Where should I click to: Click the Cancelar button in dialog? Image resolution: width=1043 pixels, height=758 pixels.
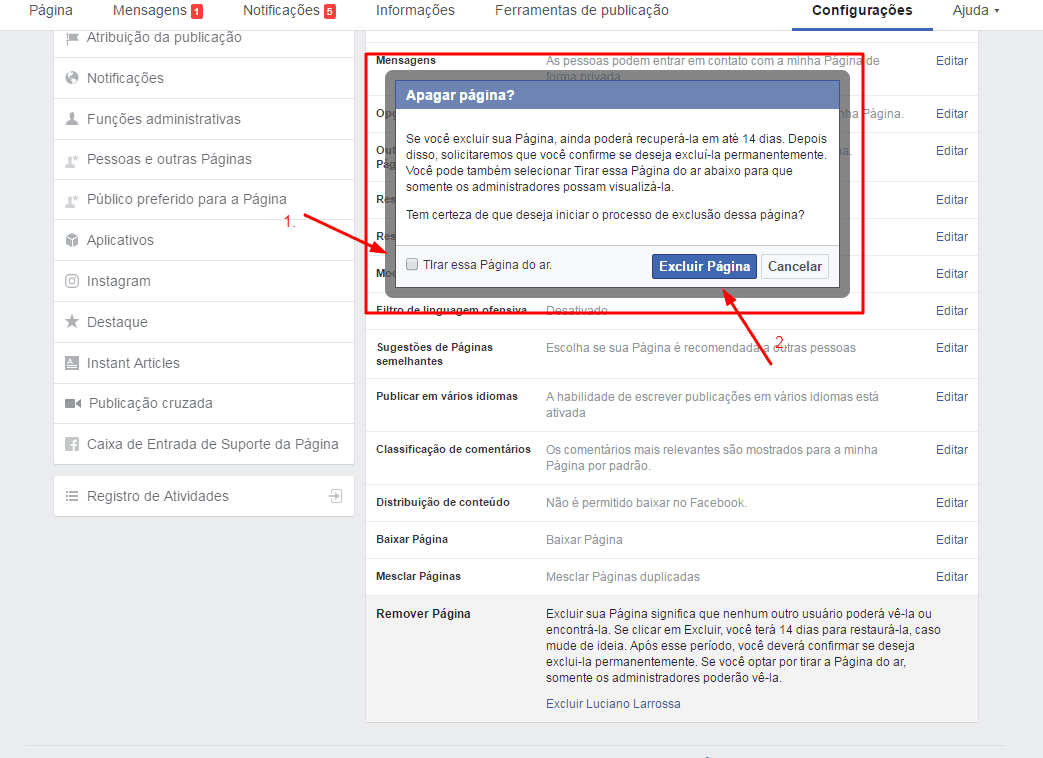pos(795,267)
